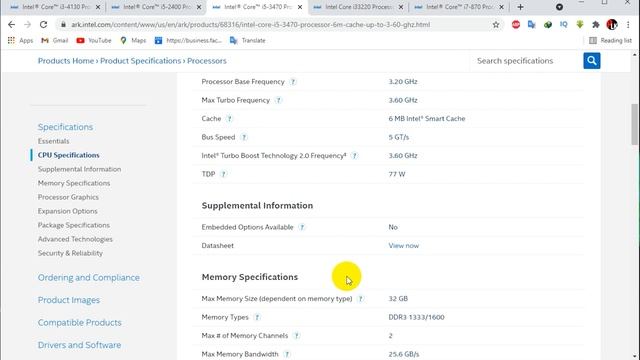Click the IQ extension icon

(x=564, y=24)
